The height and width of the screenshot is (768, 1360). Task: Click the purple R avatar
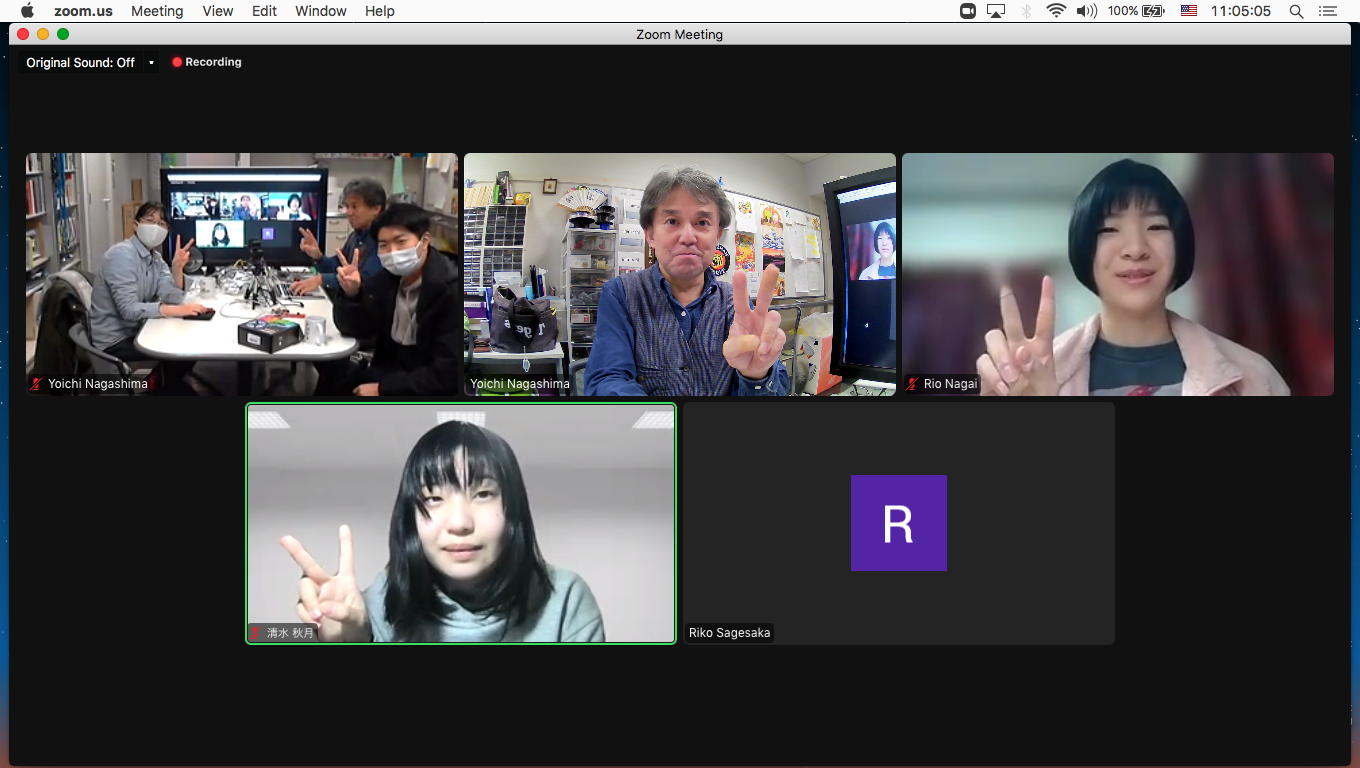coord(899,523)
